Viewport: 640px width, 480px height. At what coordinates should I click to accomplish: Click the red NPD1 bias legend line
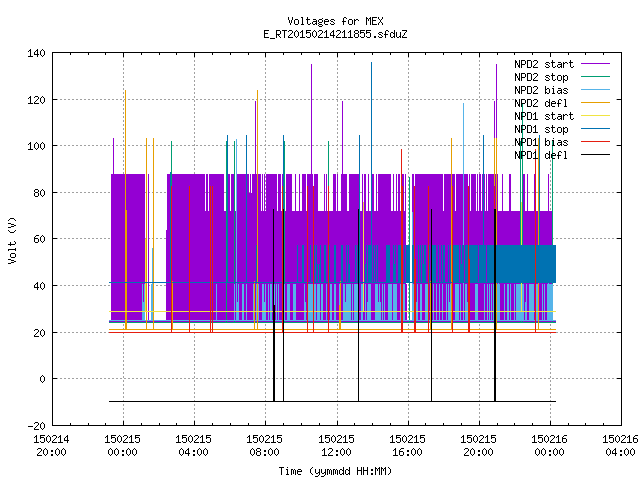click(x=595, y=142)
